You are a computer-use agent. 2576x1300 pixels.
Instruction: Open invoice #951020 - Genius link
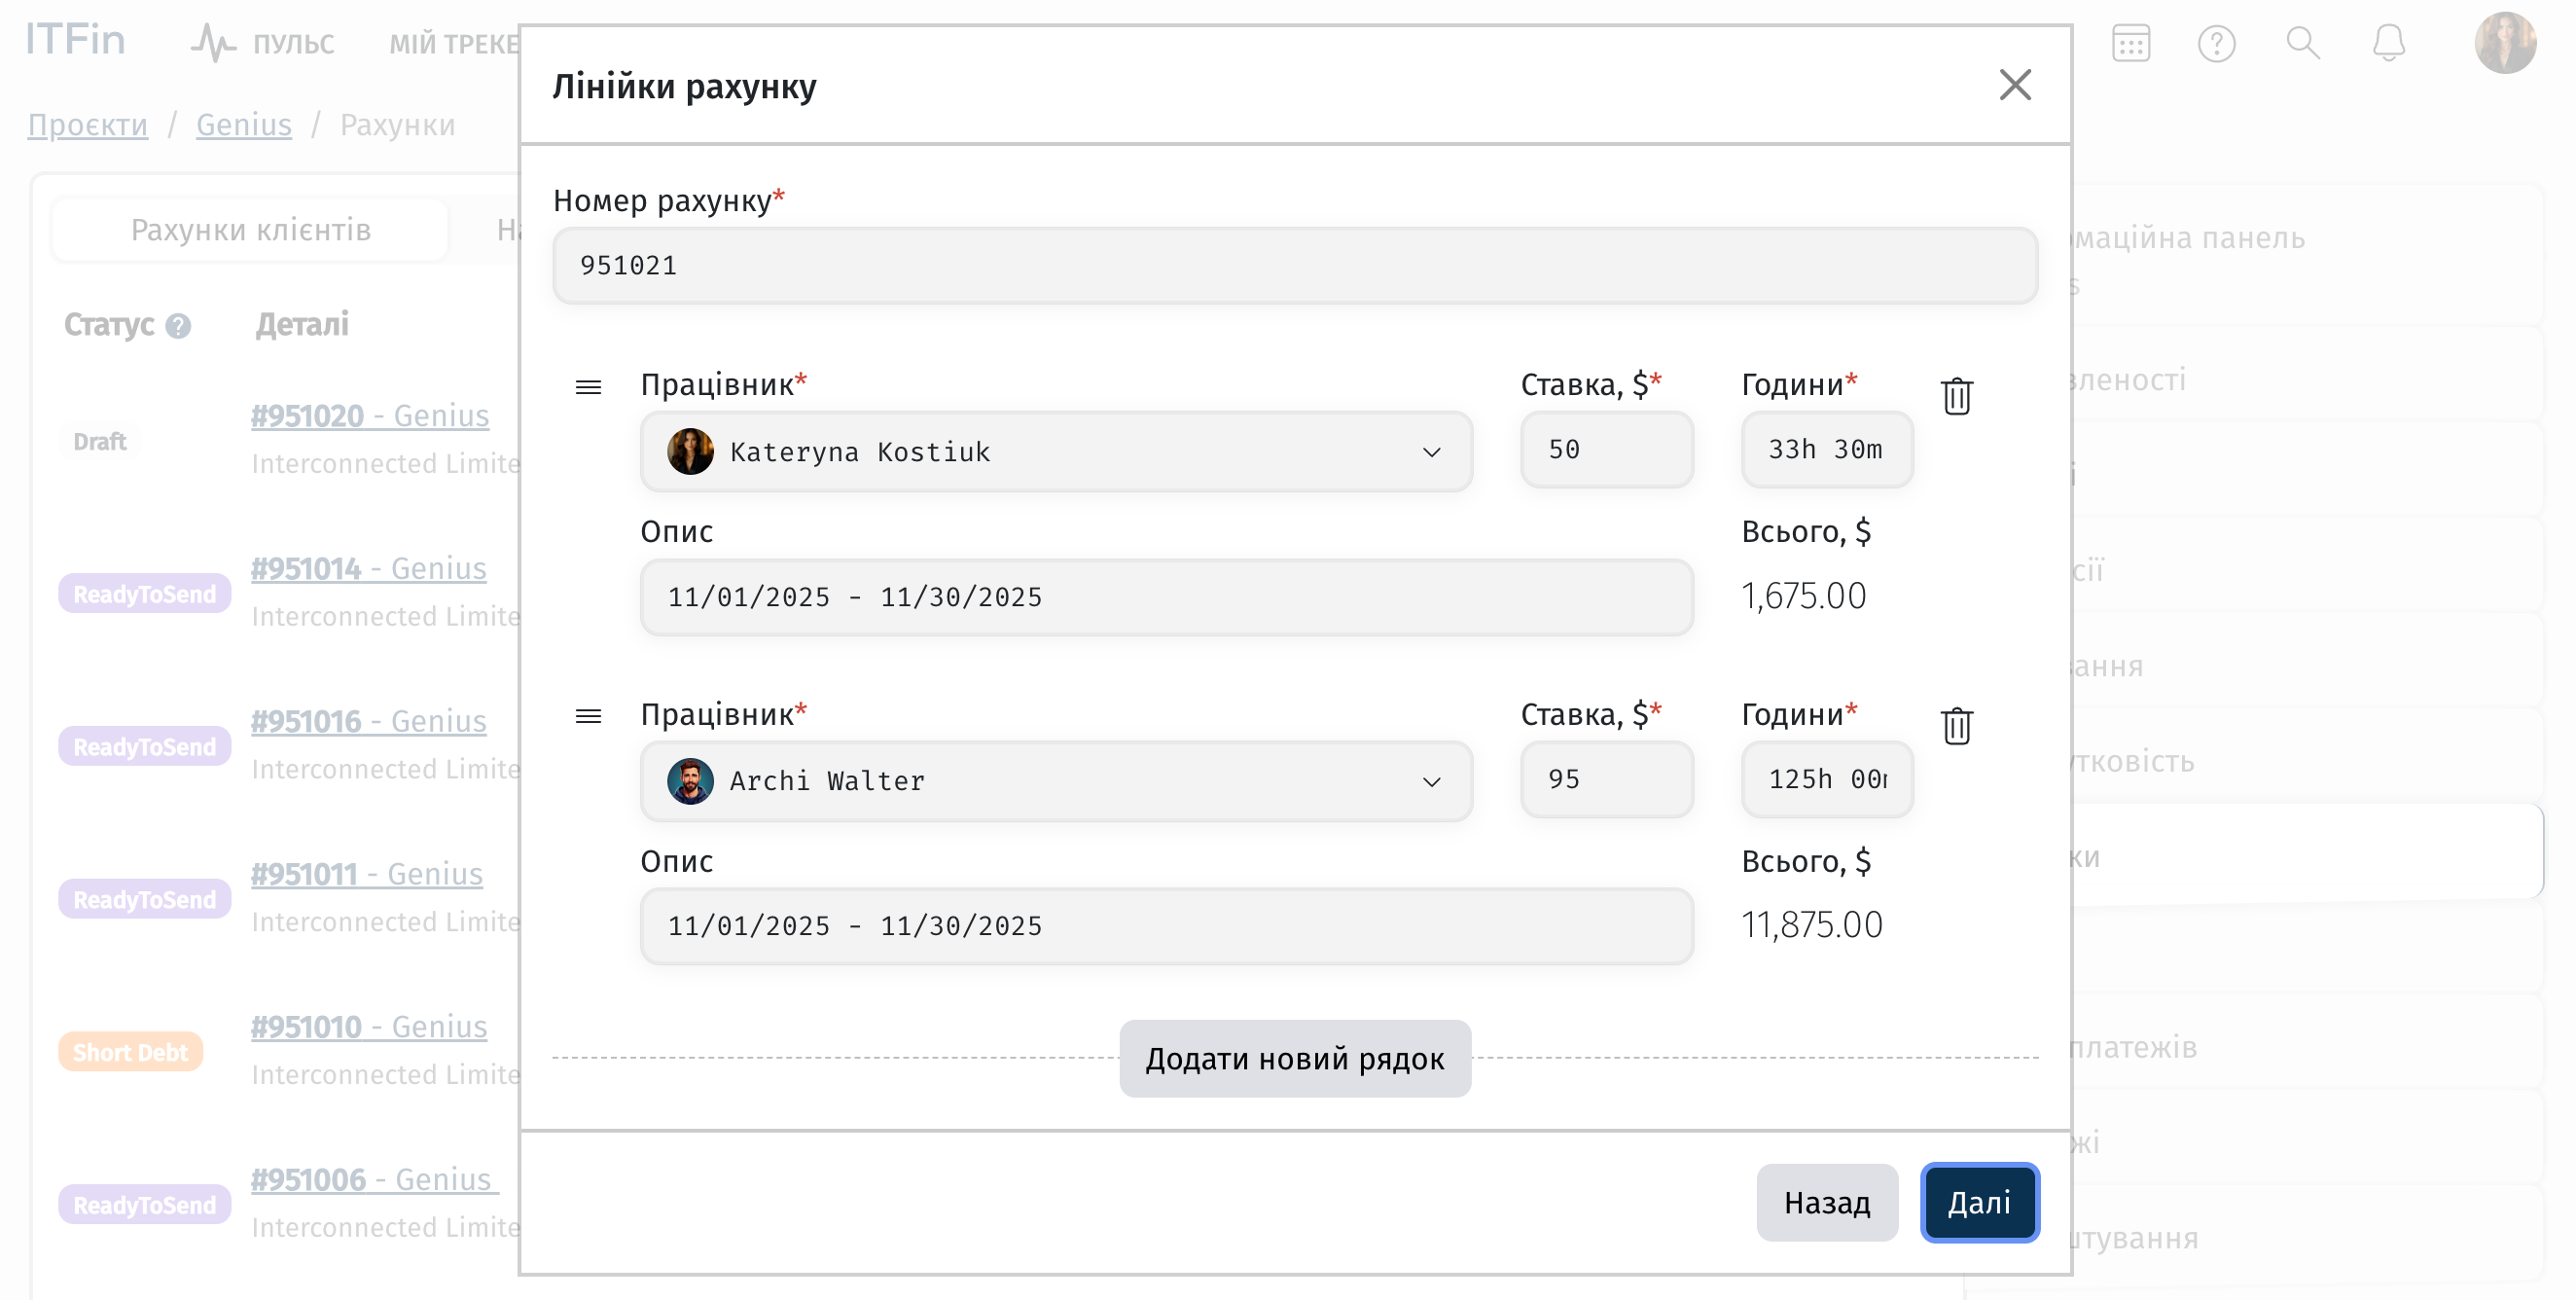click(369, 415)
